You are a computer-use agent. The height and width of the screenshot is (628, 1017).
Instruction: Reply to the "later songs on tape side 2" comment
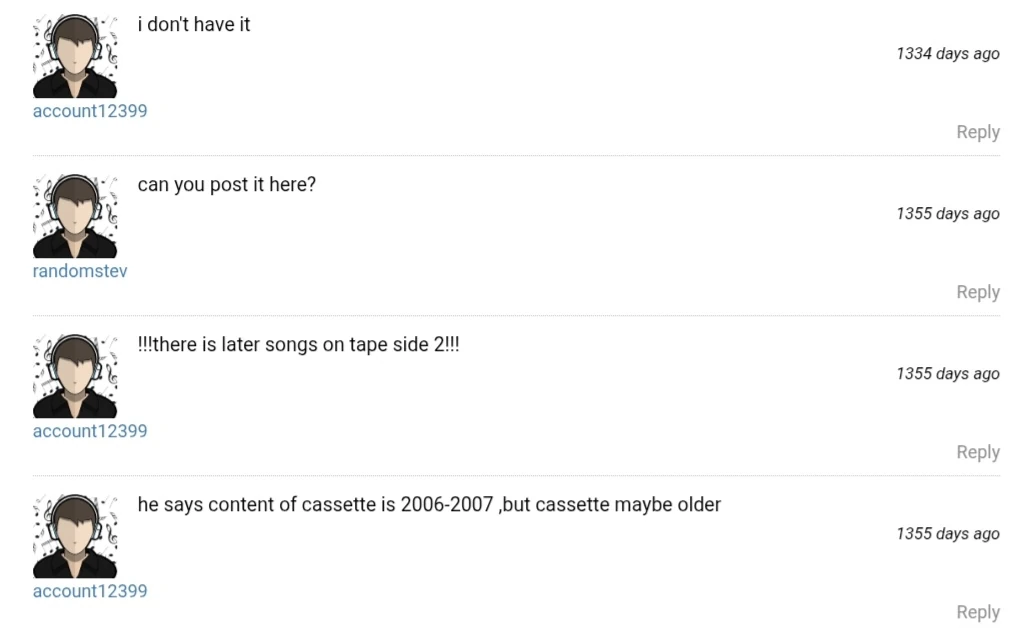[x=977, y=452]
